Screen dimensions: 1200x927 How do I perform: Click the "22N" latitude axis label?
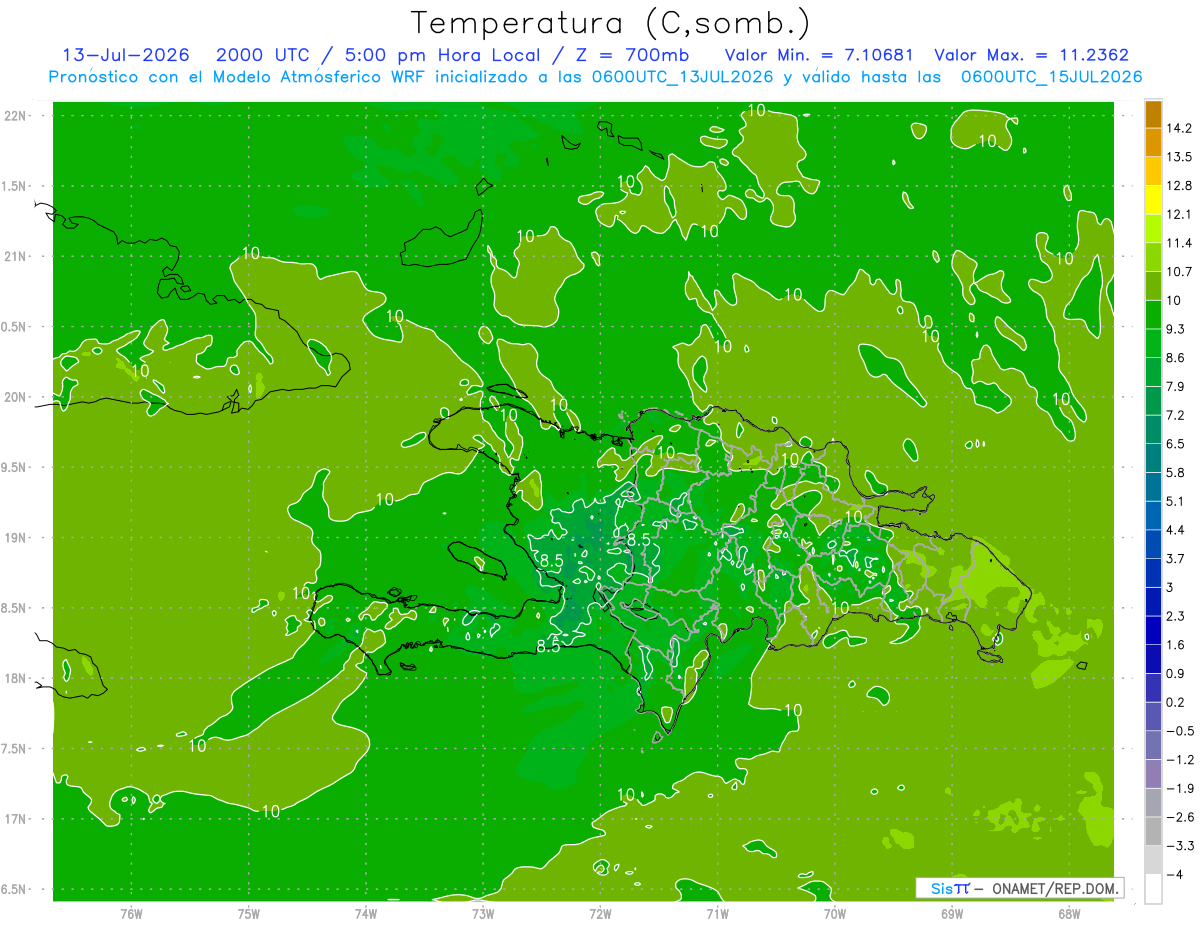pos(15,115)
